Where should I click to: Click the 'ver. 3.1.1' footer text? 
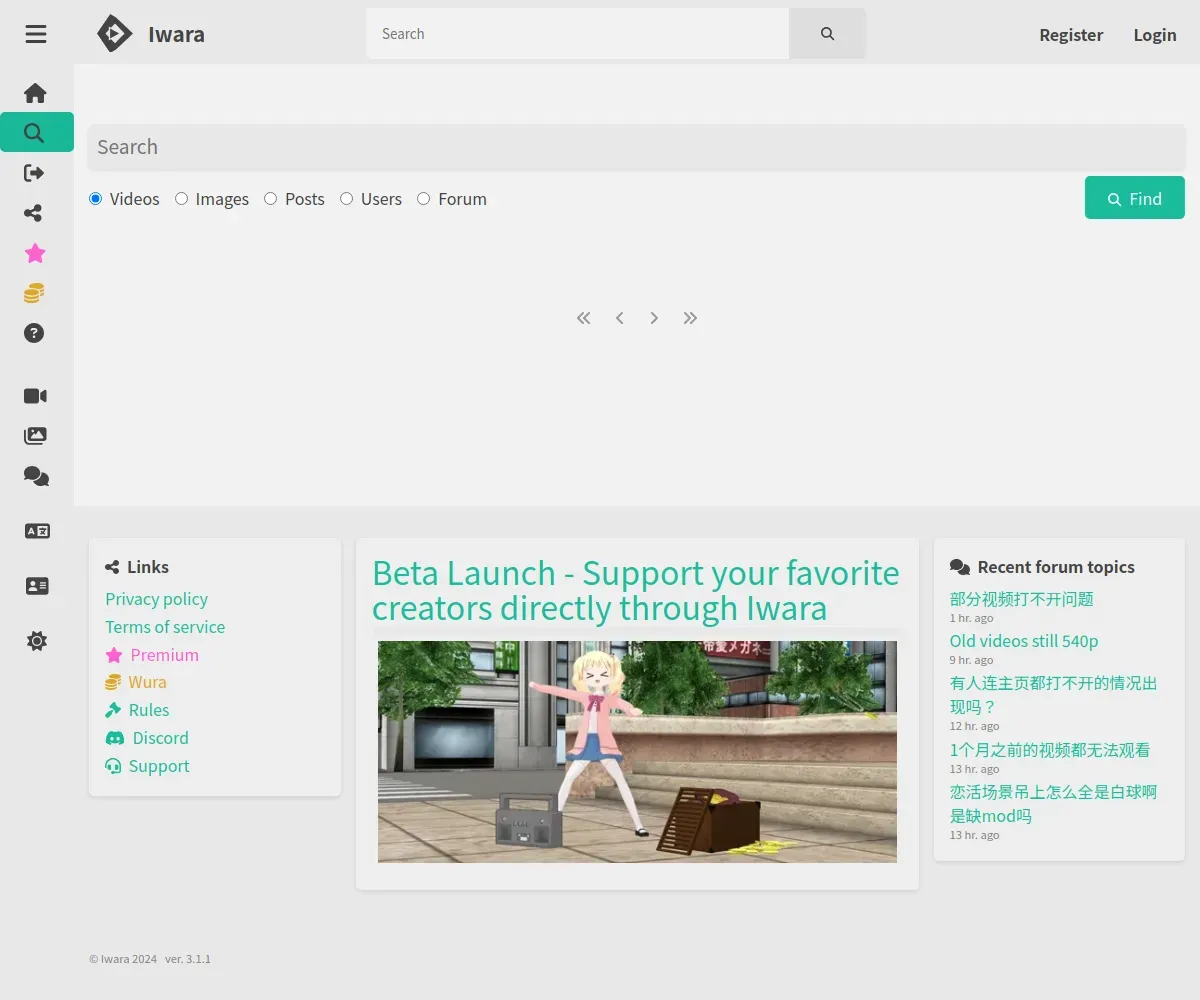pos(188,959)
